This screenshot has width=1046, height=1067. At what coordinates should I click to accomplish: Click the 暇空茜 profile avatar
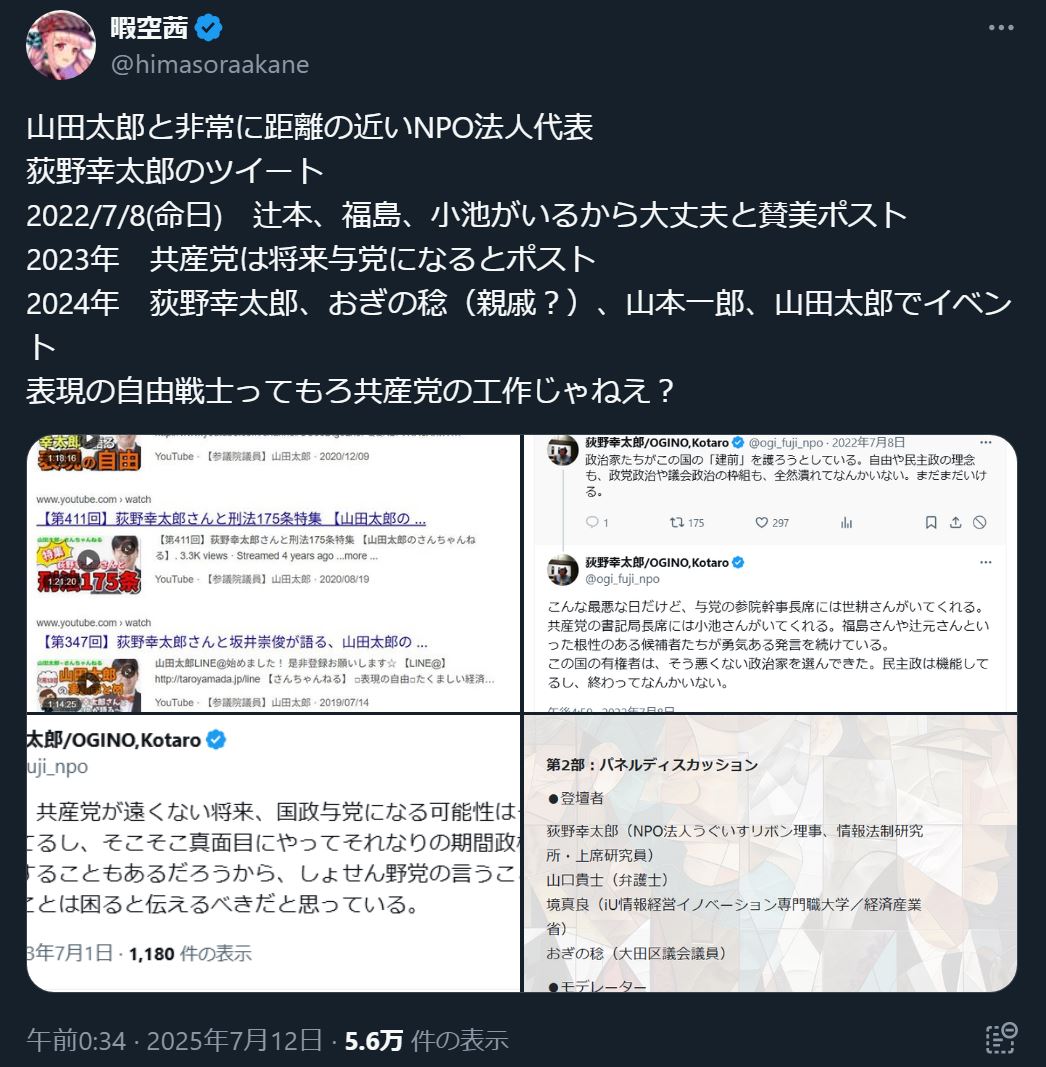click(61, 45)
